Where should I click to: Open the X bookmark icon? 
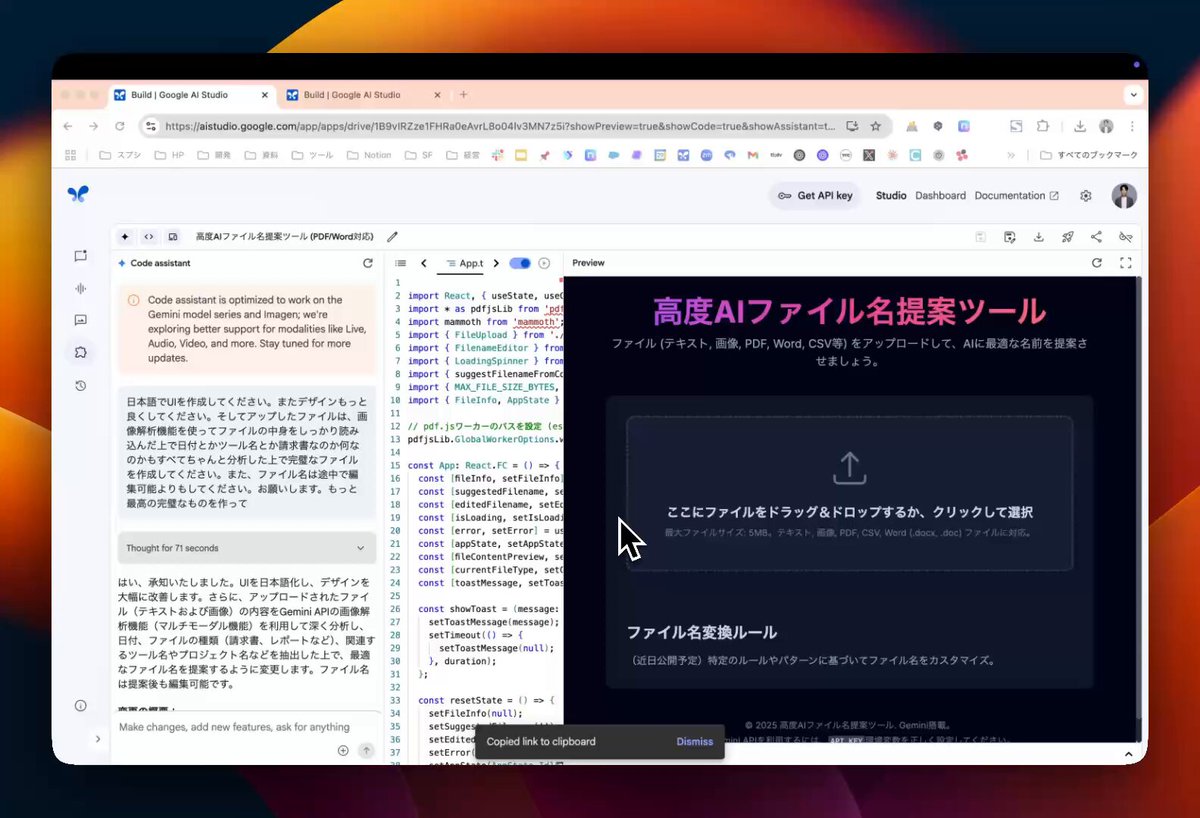click(x=869, y=155)
